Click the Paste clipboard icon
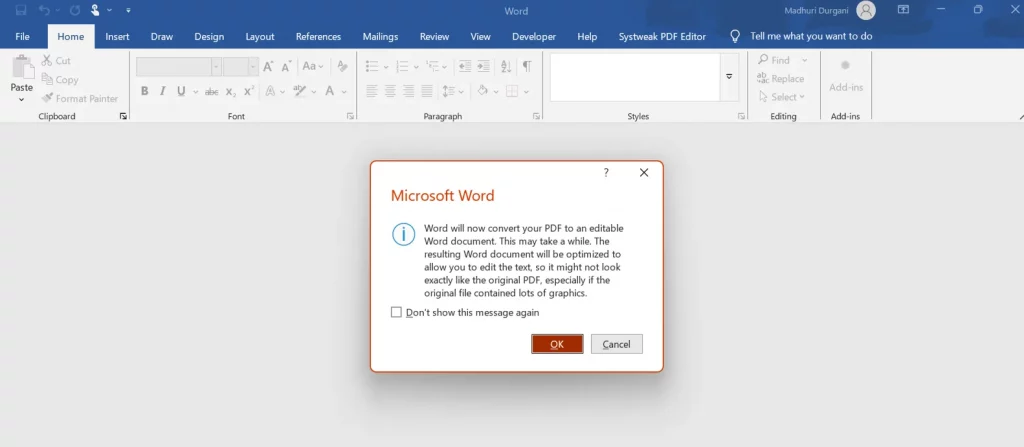This screenshot has height=447, width=1024. click(22, 67)
